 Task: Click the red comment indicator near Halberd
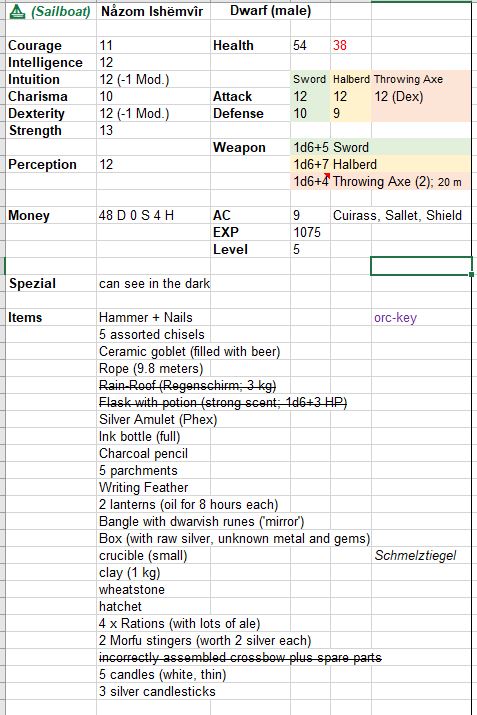click(327, 175)
